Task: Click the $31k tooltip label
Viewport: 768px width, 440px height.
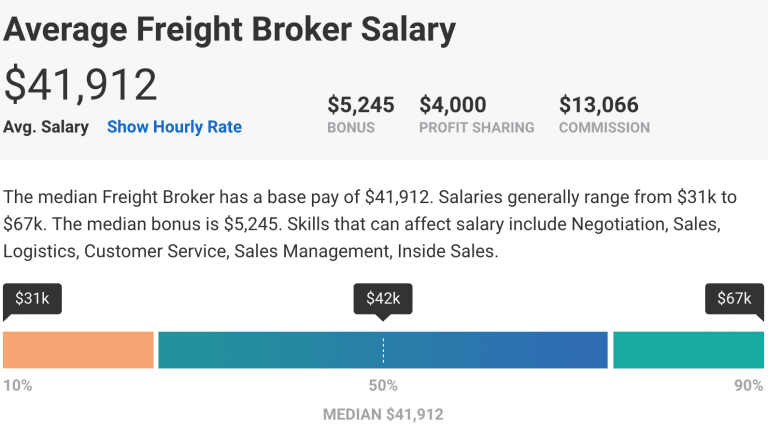Action: point(32,298)
